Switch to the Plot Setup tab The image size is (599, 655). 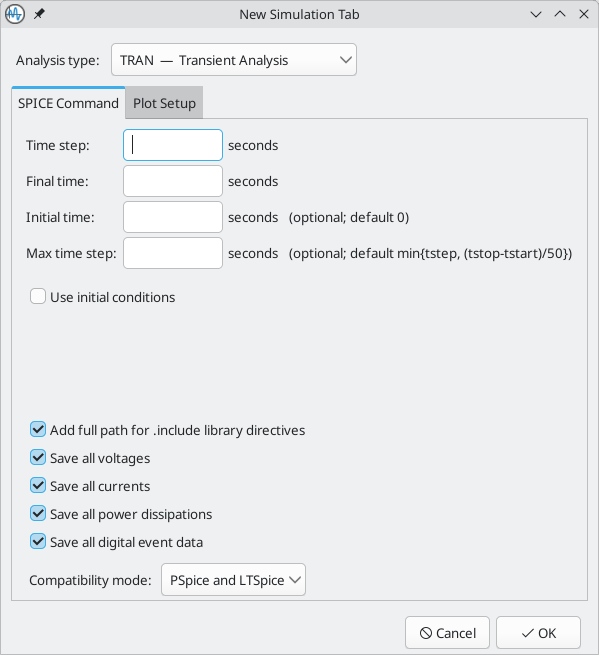164,103
